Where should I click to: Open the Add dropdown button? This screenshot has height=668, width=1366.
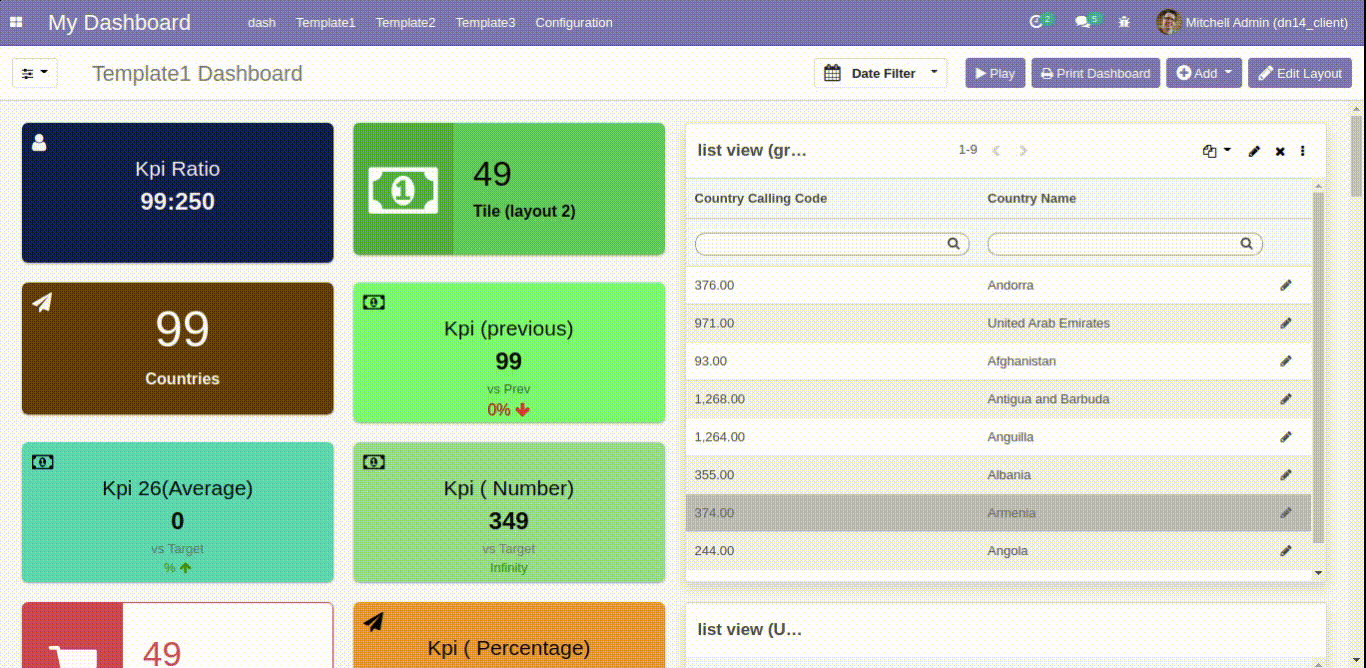pyautogui.click(x=1204, y=73)
